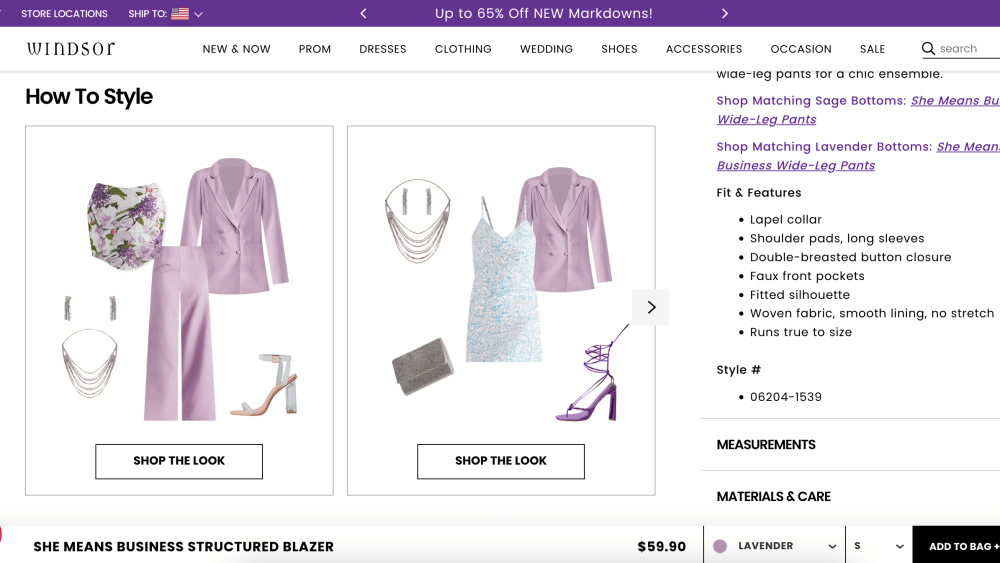Click the Lapel collar bullet

(x=786, y=219)
